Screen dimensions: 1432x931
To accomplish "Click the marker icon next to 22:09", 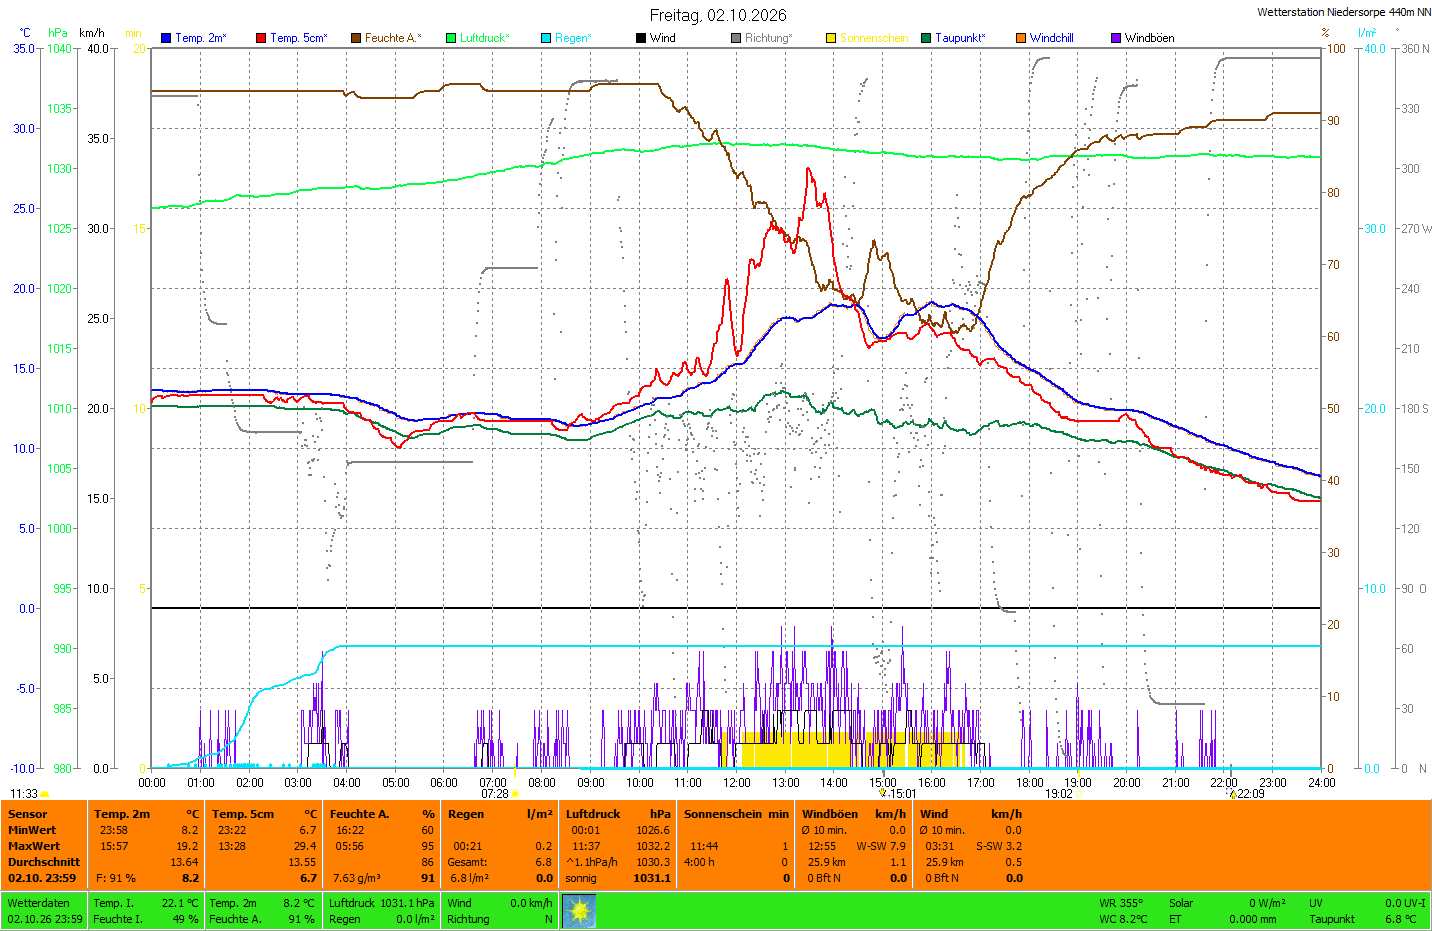I will (1232, 793).
